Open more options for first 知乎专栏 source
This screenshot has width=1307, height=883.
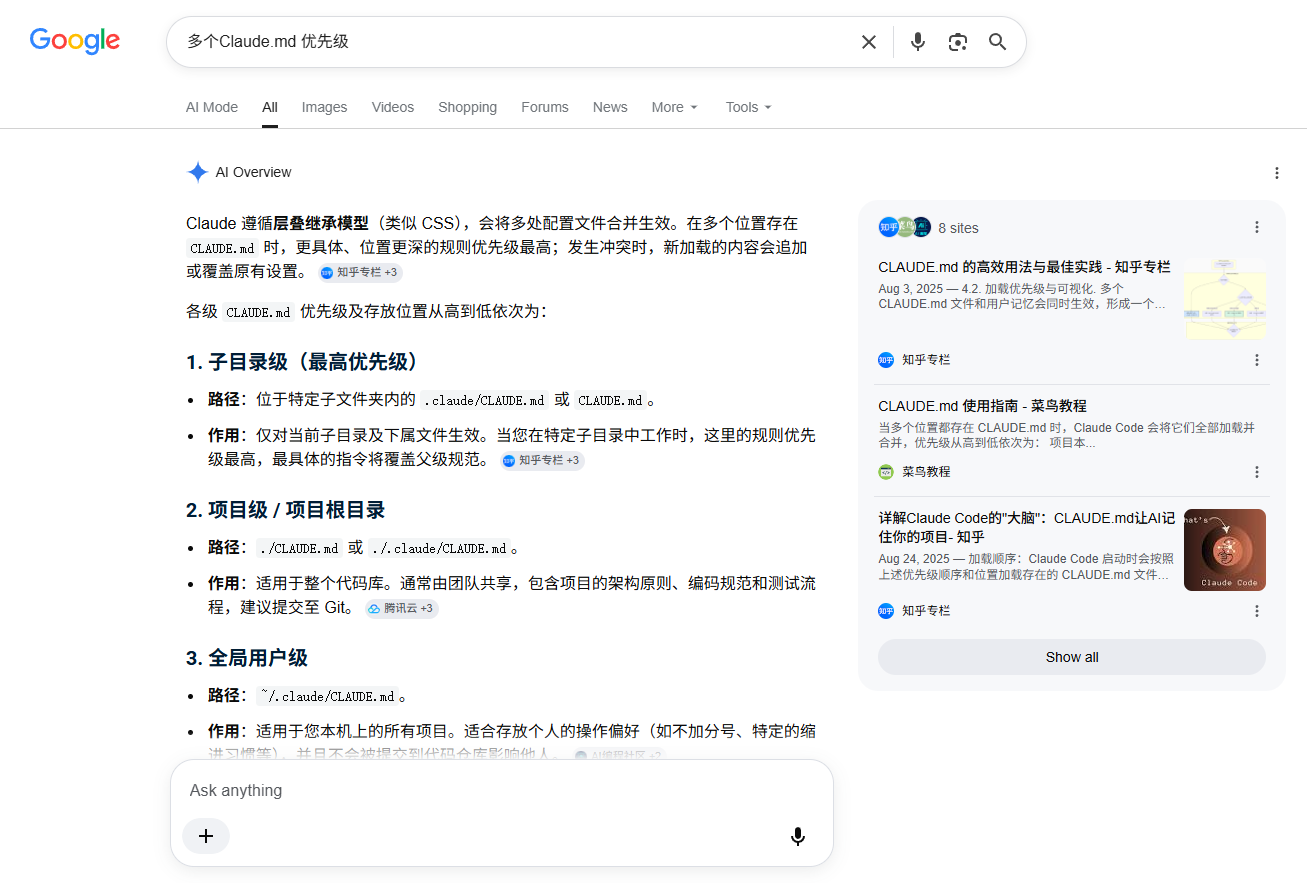pyautogui.click(x=1257, y=360)
